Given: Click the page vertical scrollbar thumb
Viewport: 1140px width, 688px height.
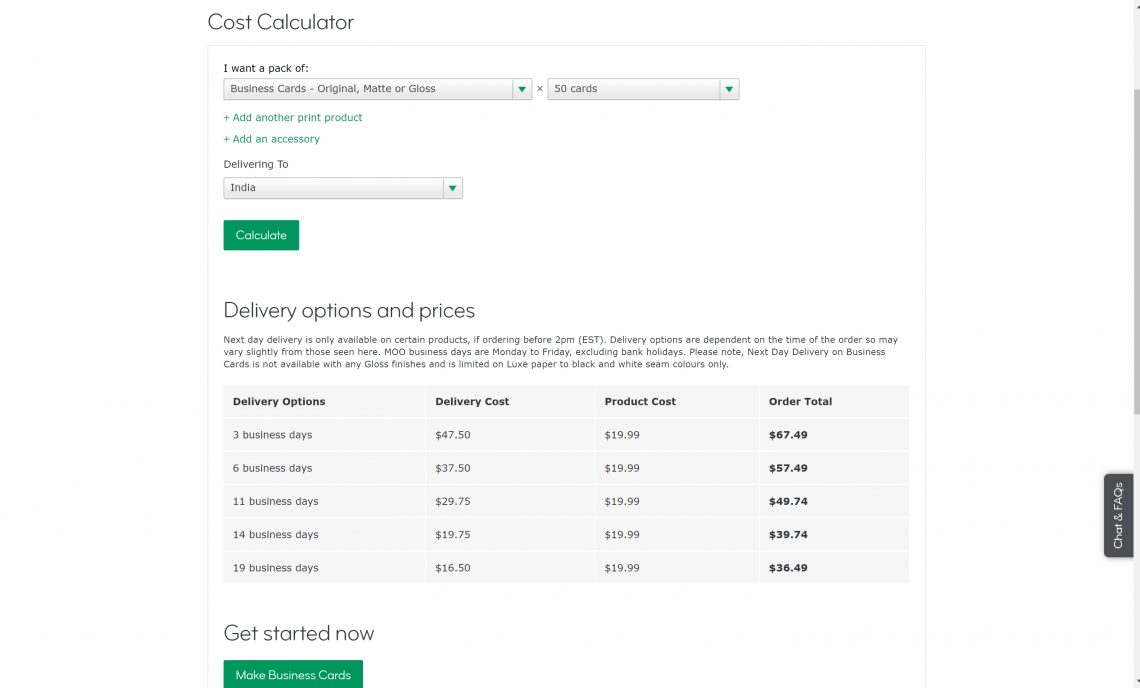Looking at the screenshot, I should coord(1136,251).
